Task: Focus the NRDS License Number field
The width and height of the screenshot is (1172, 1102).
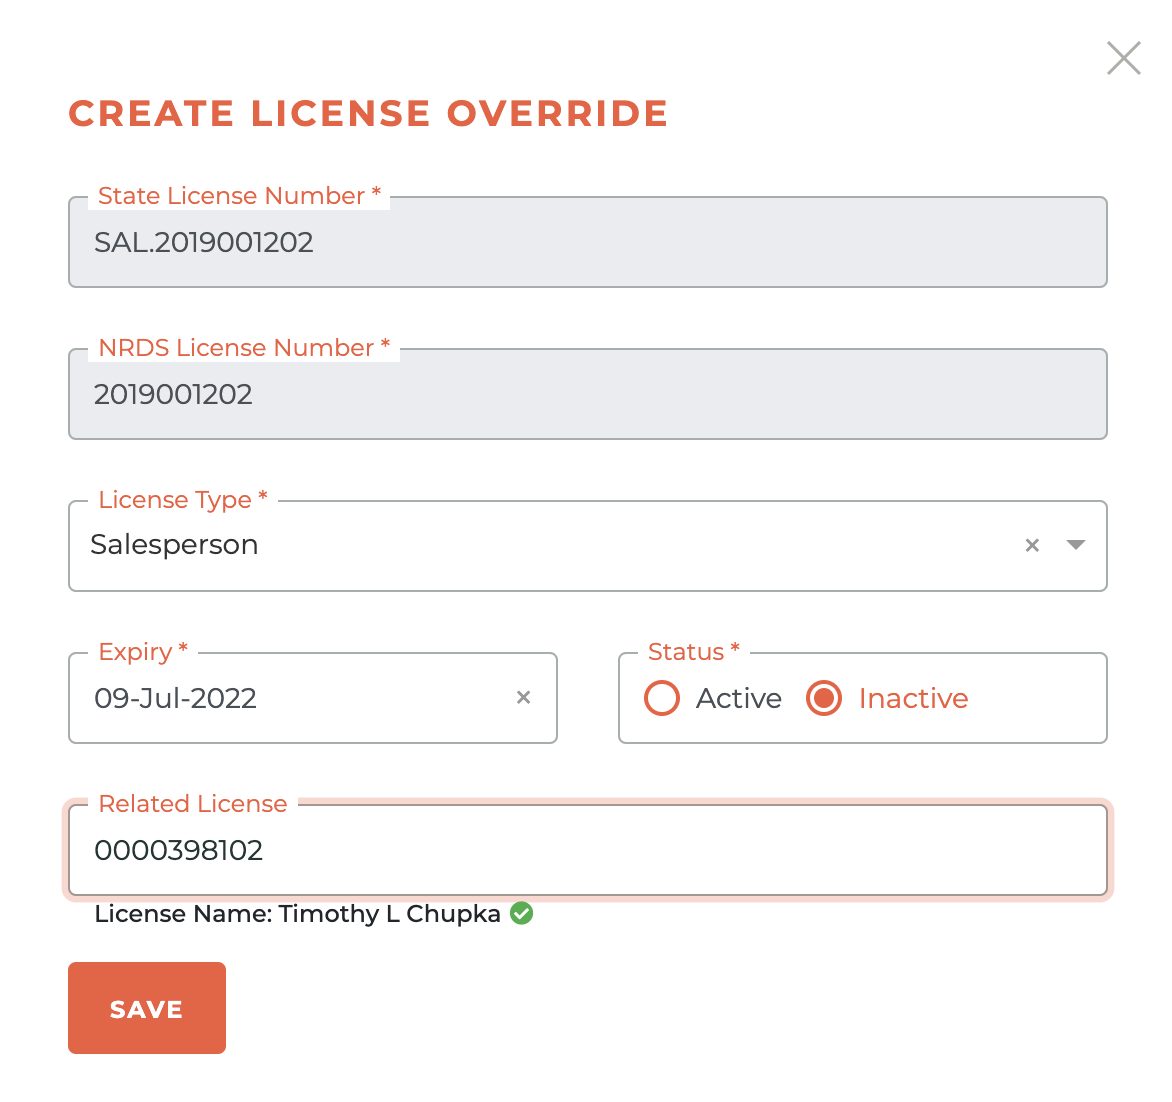Action: click(x=587, y=395)
